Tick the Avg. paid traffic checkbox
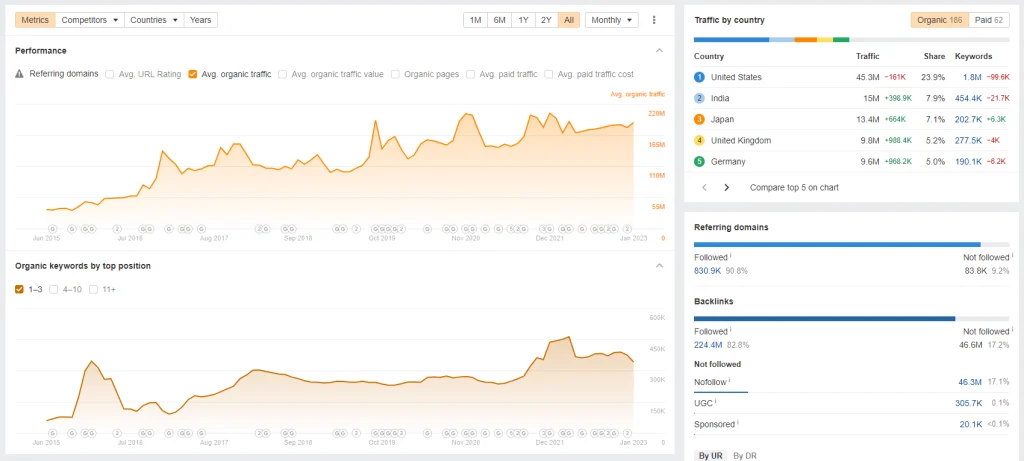Image resolution: width=1024 pixels, height=461 pixels. (471, 74)
